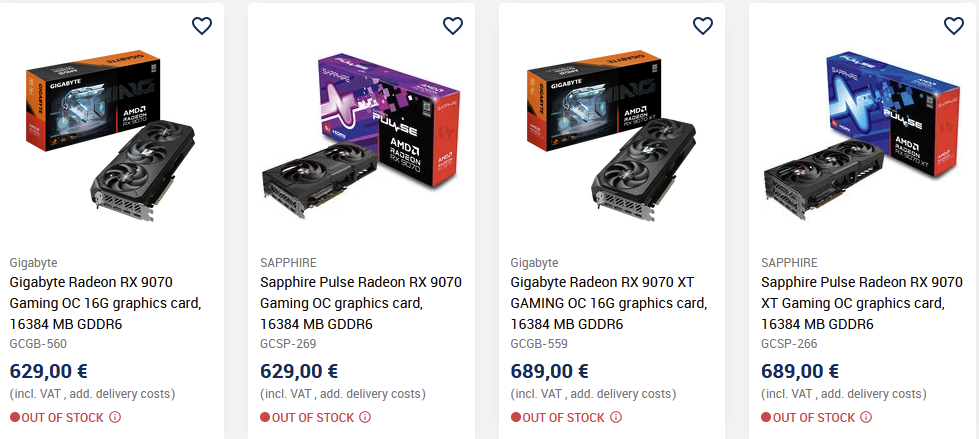Open Gigabyte Radeon RX 9070 XT GAMING OC link
Image resolution: width=979 pixels, height=439 pixels.
[610, 303]
